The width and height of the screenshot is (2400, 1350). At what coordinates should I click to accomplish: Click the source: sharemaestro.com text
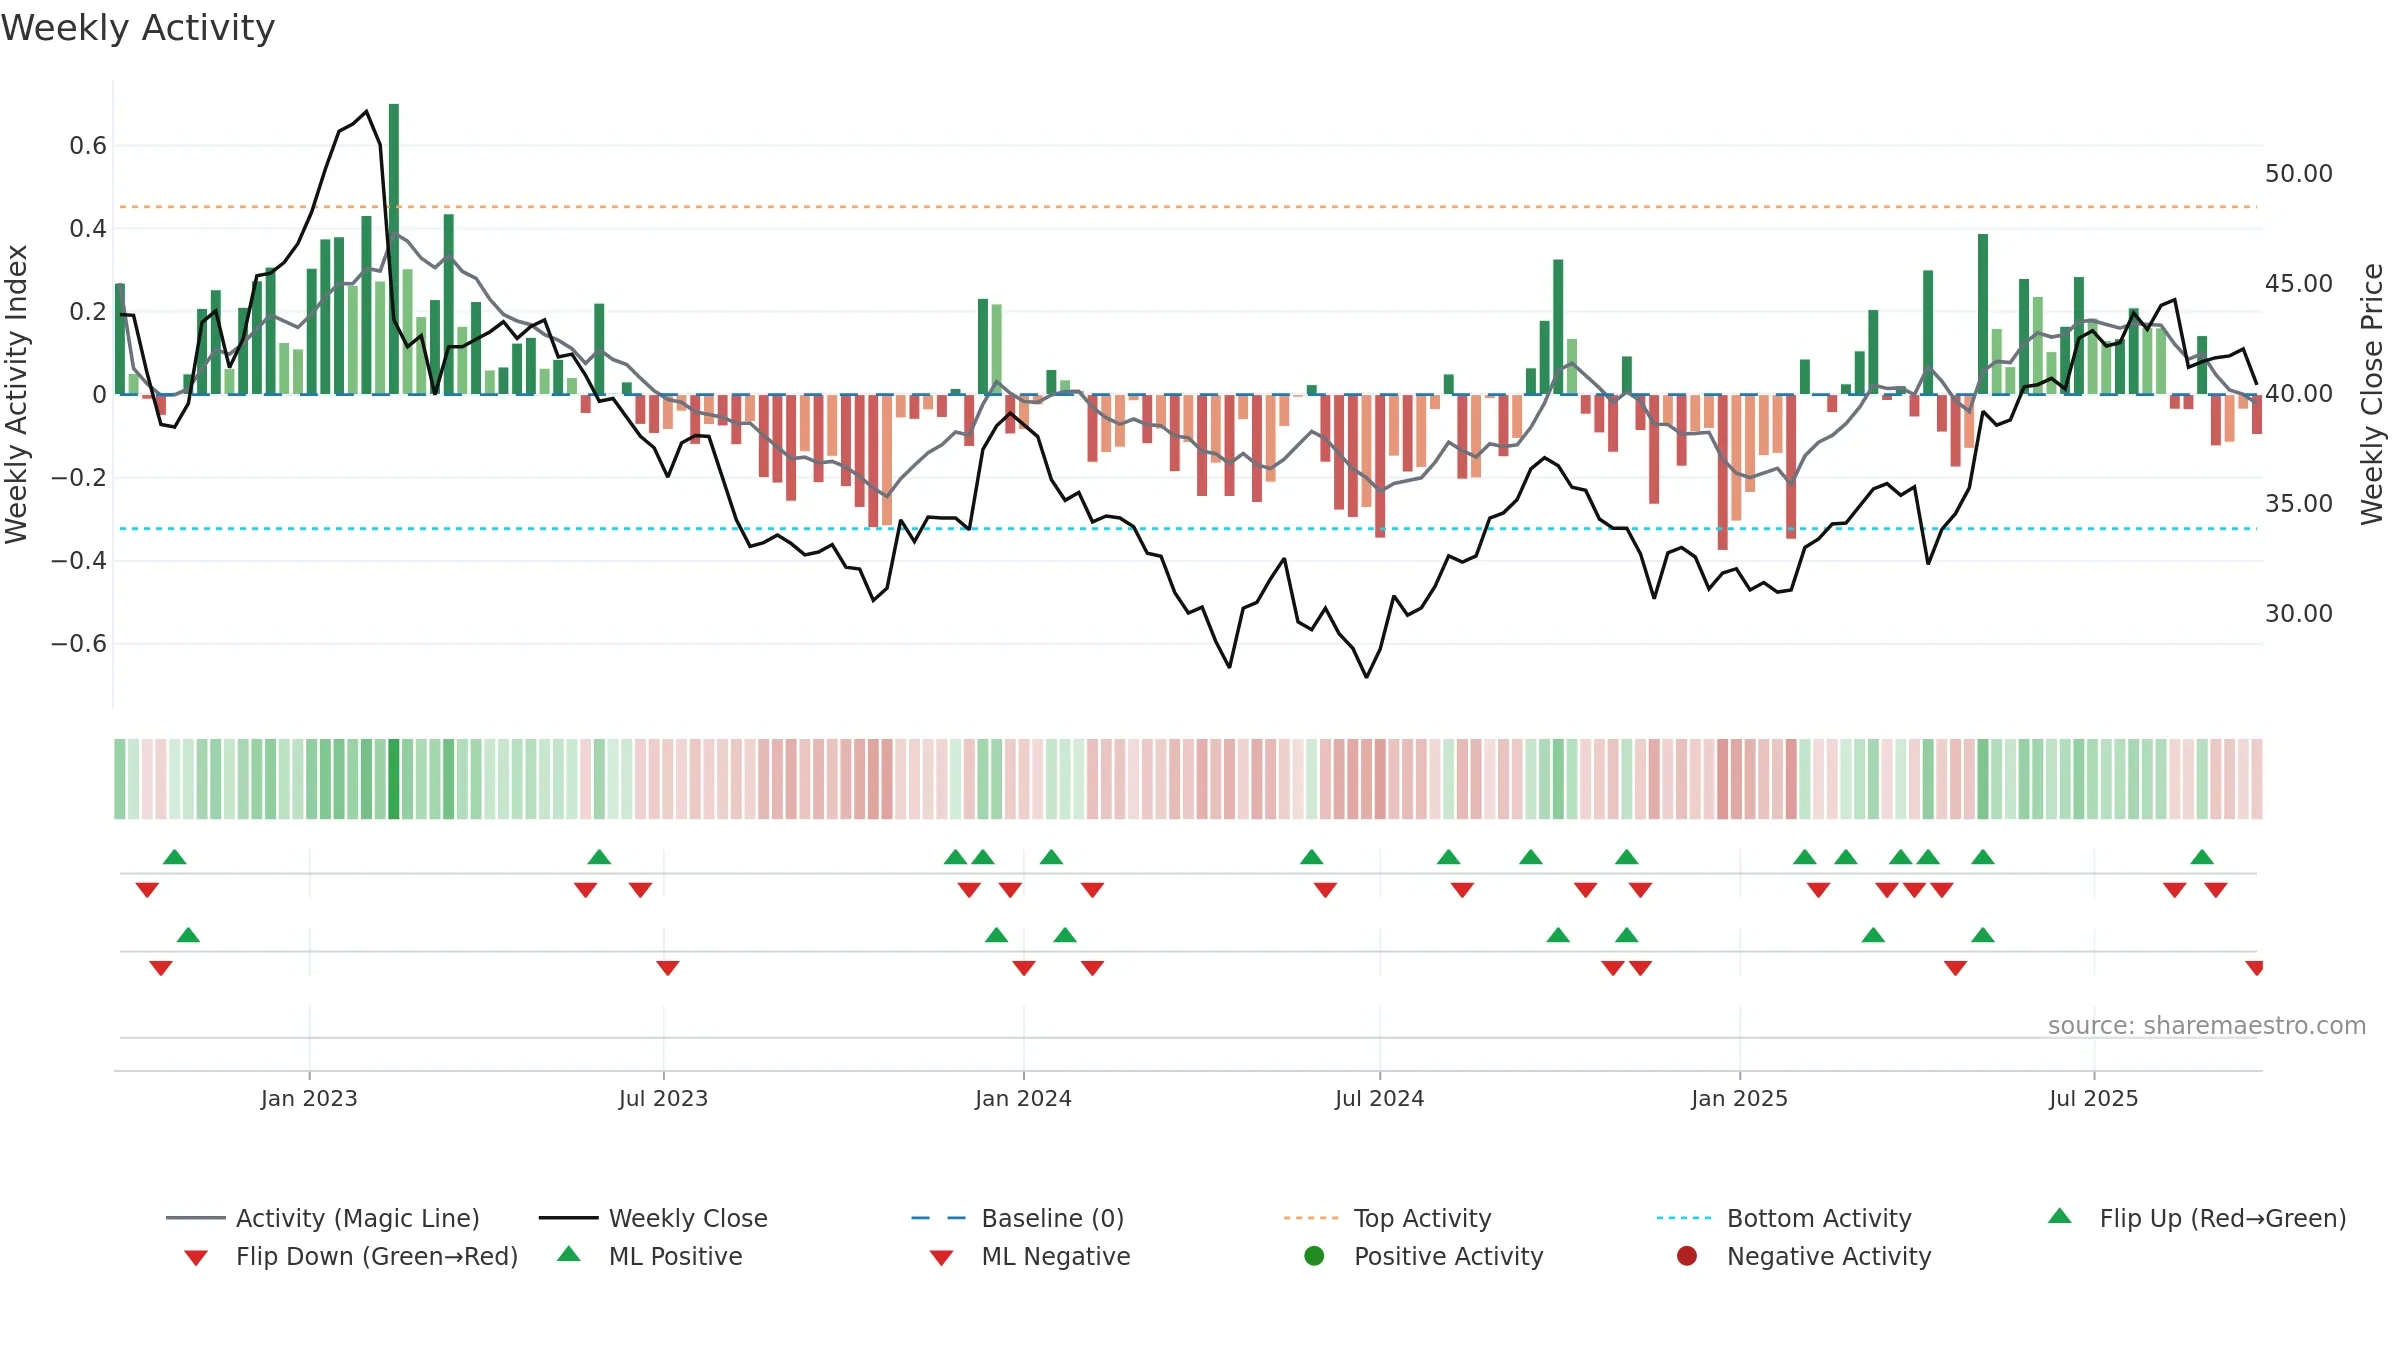point(2207,1026)
